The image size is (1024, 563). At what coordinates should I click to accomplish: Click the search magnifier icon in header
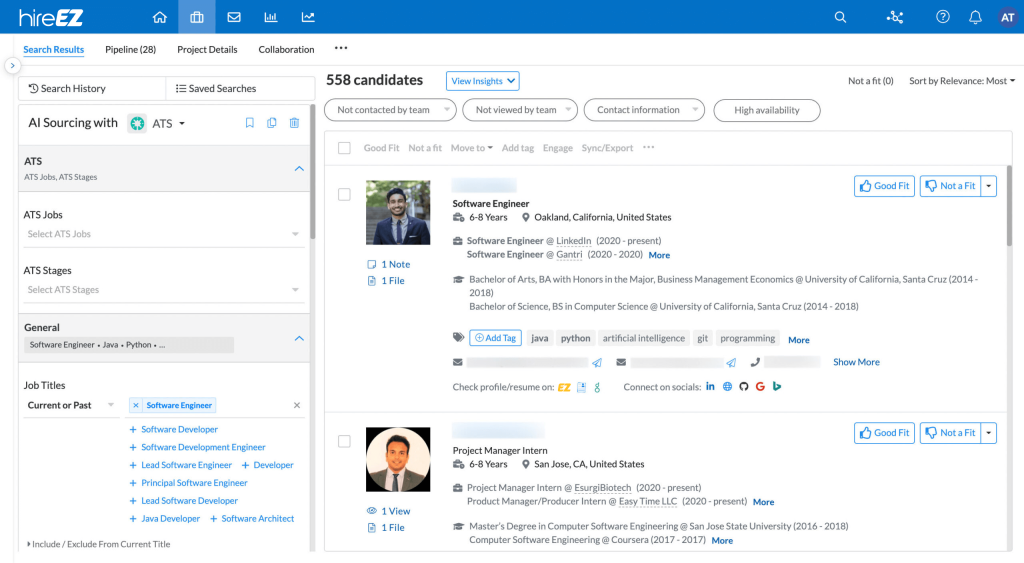840,17
